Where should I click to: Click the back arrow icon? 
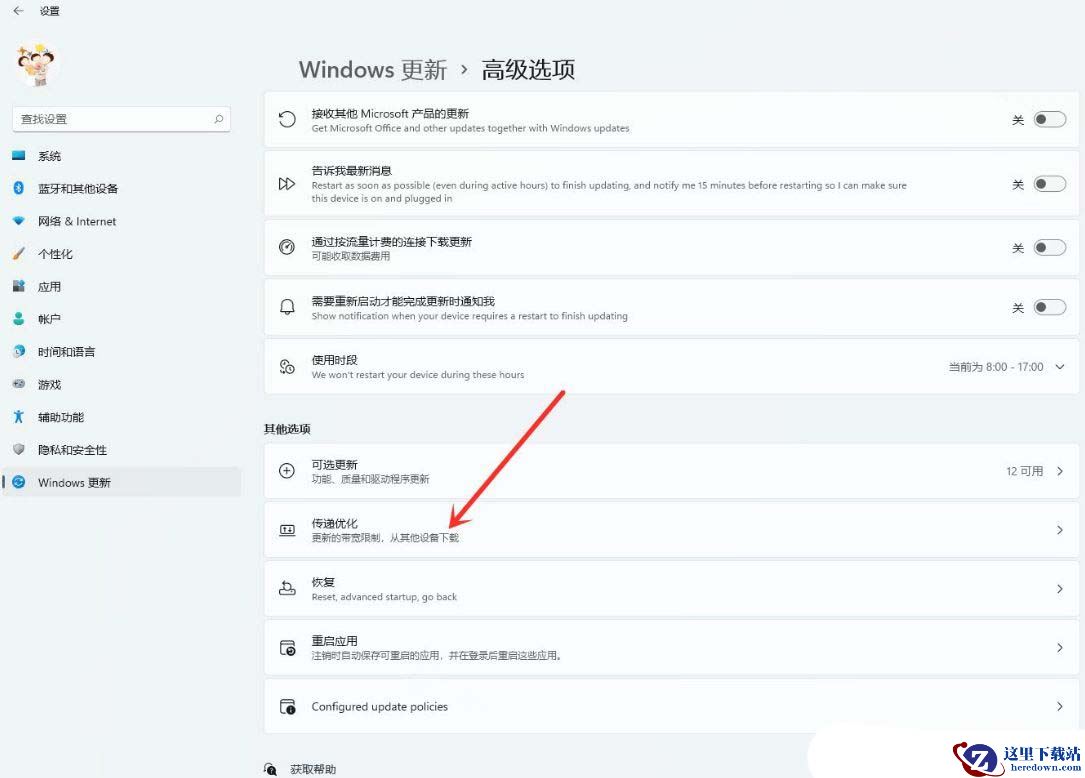[19, 10]
